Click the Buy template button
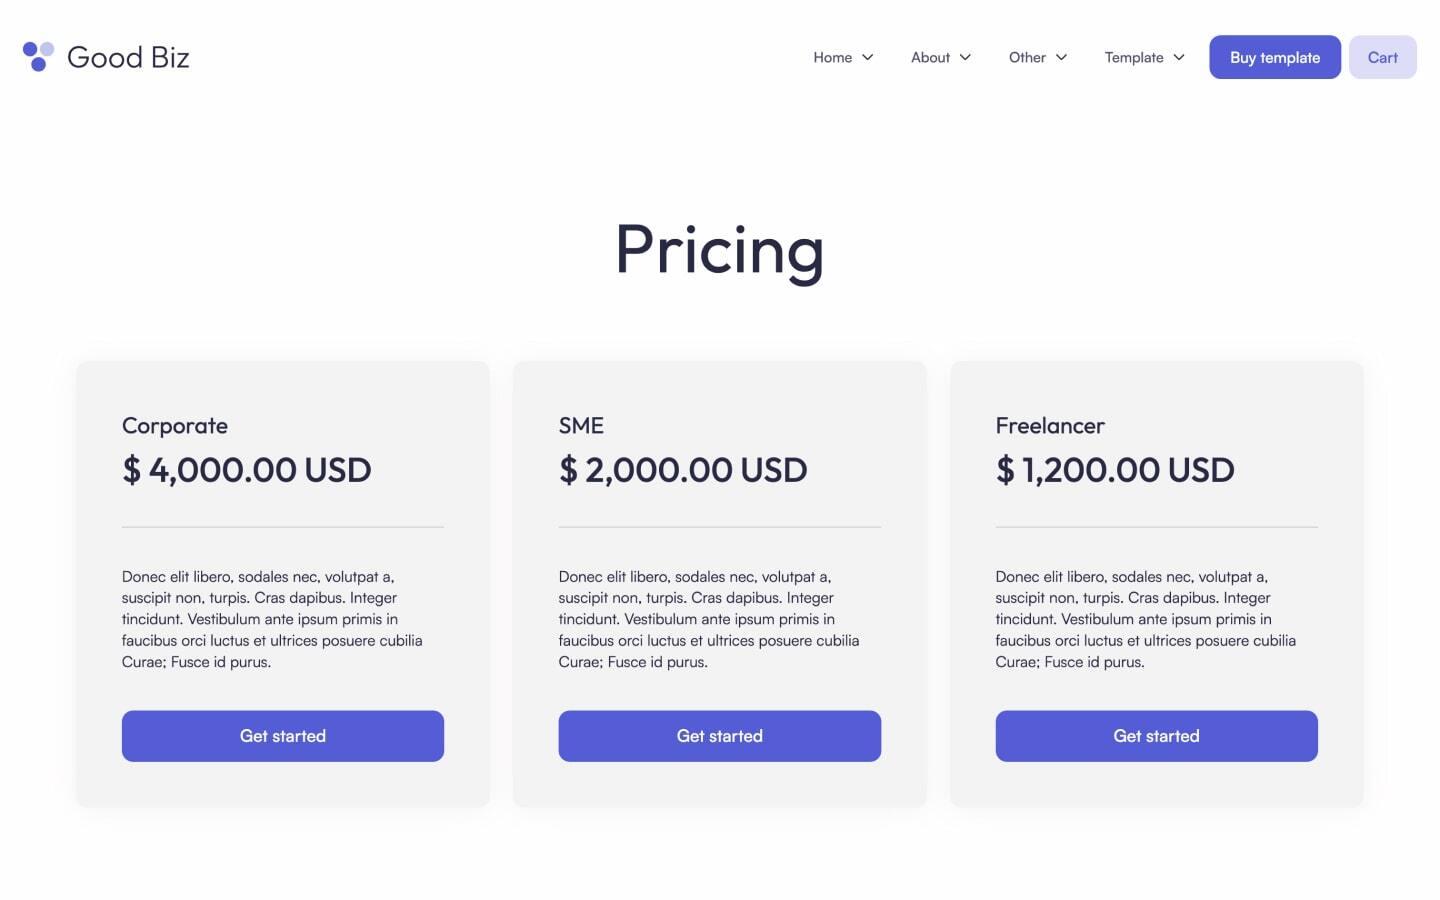This screenshot has height=900, width=1440. coord(1274,57)
